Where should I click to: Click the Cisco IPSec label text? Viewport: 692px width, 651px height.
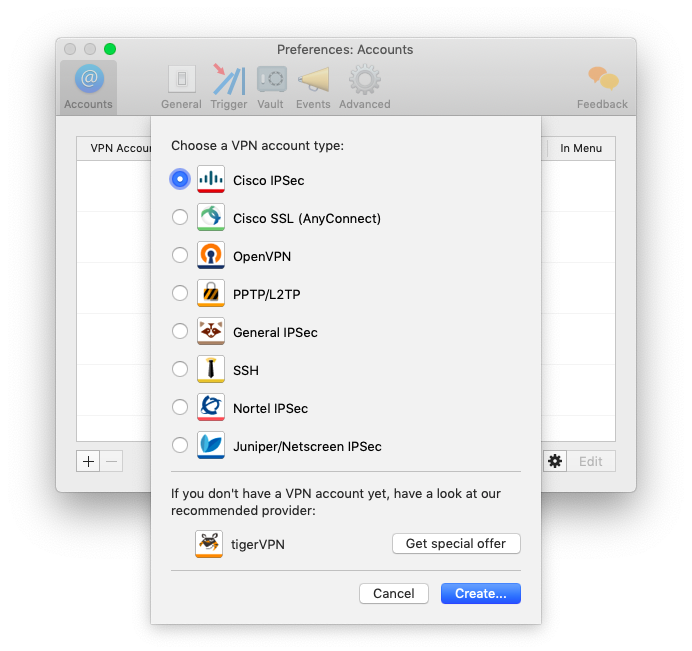(x=269, y=181)
